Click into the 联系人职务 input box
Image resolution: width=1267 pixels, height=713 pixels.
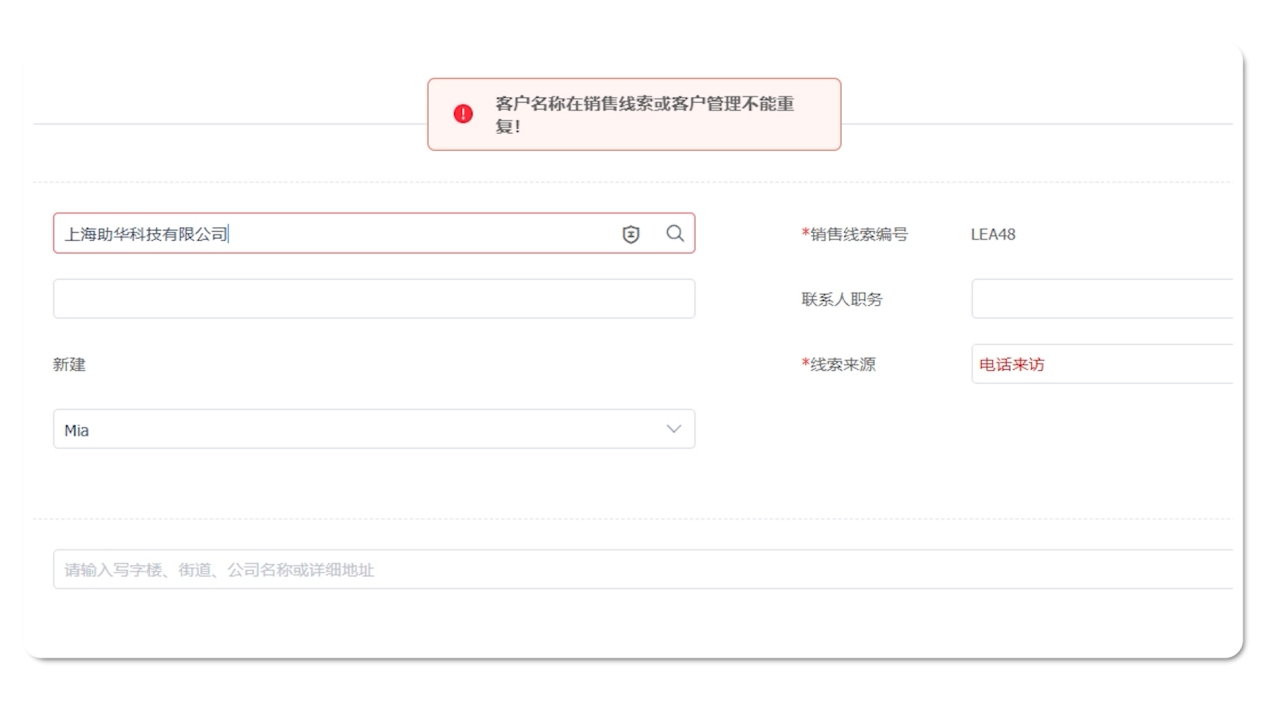pos(1100,299)
